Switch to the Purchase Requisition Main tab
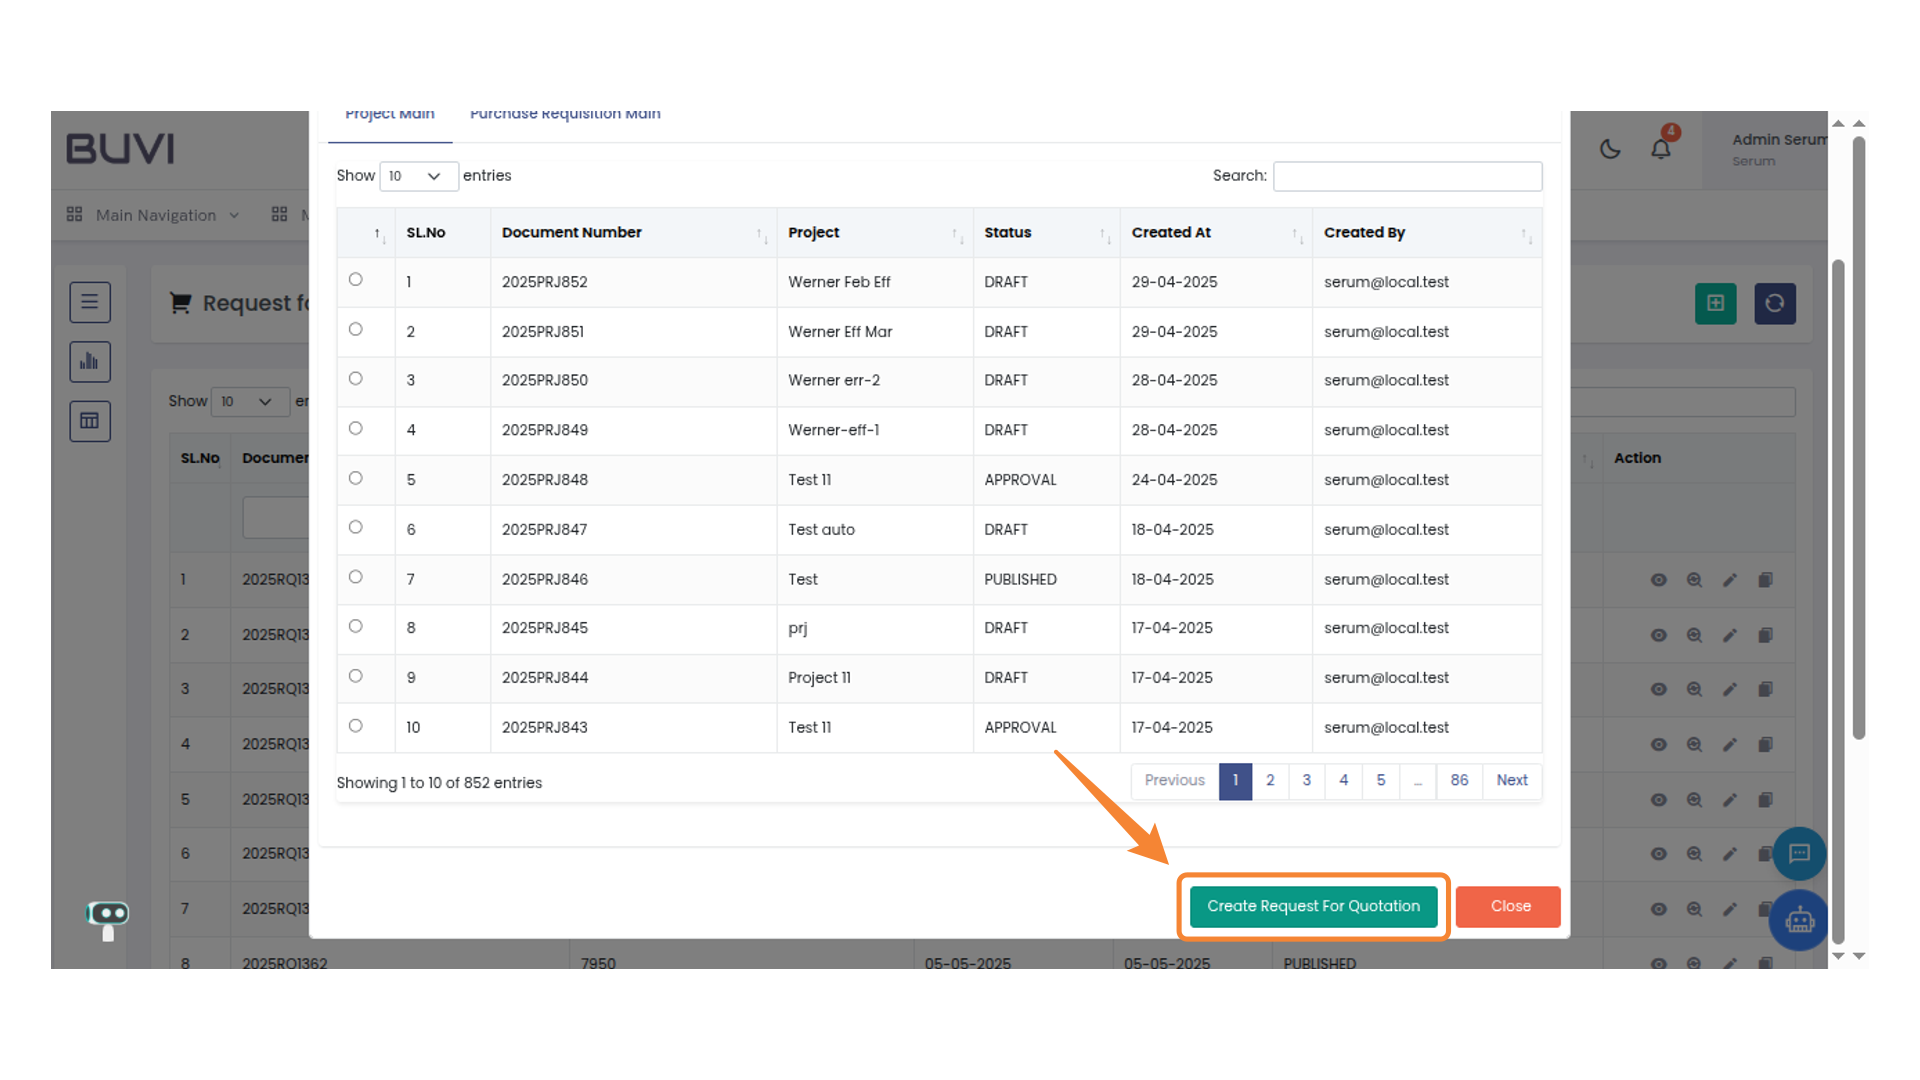This screenshot has width=1920, height=1080. (565, 113)
